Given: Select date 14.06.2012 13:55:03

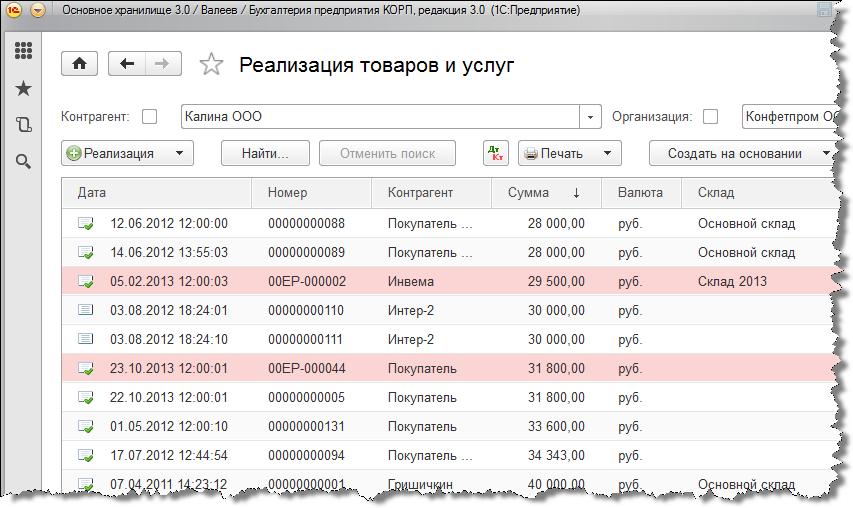Looking at the screenshot, I should click(169, 252).
